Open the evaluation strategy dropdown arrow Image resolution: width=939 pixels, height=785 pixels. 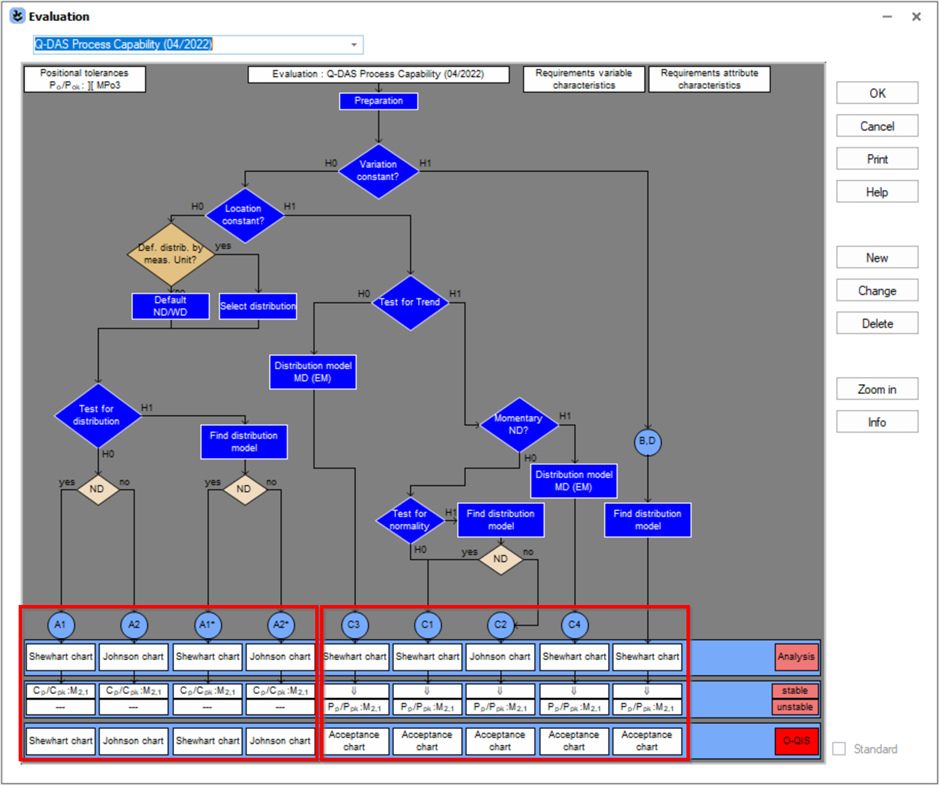[x=354, y=44]
